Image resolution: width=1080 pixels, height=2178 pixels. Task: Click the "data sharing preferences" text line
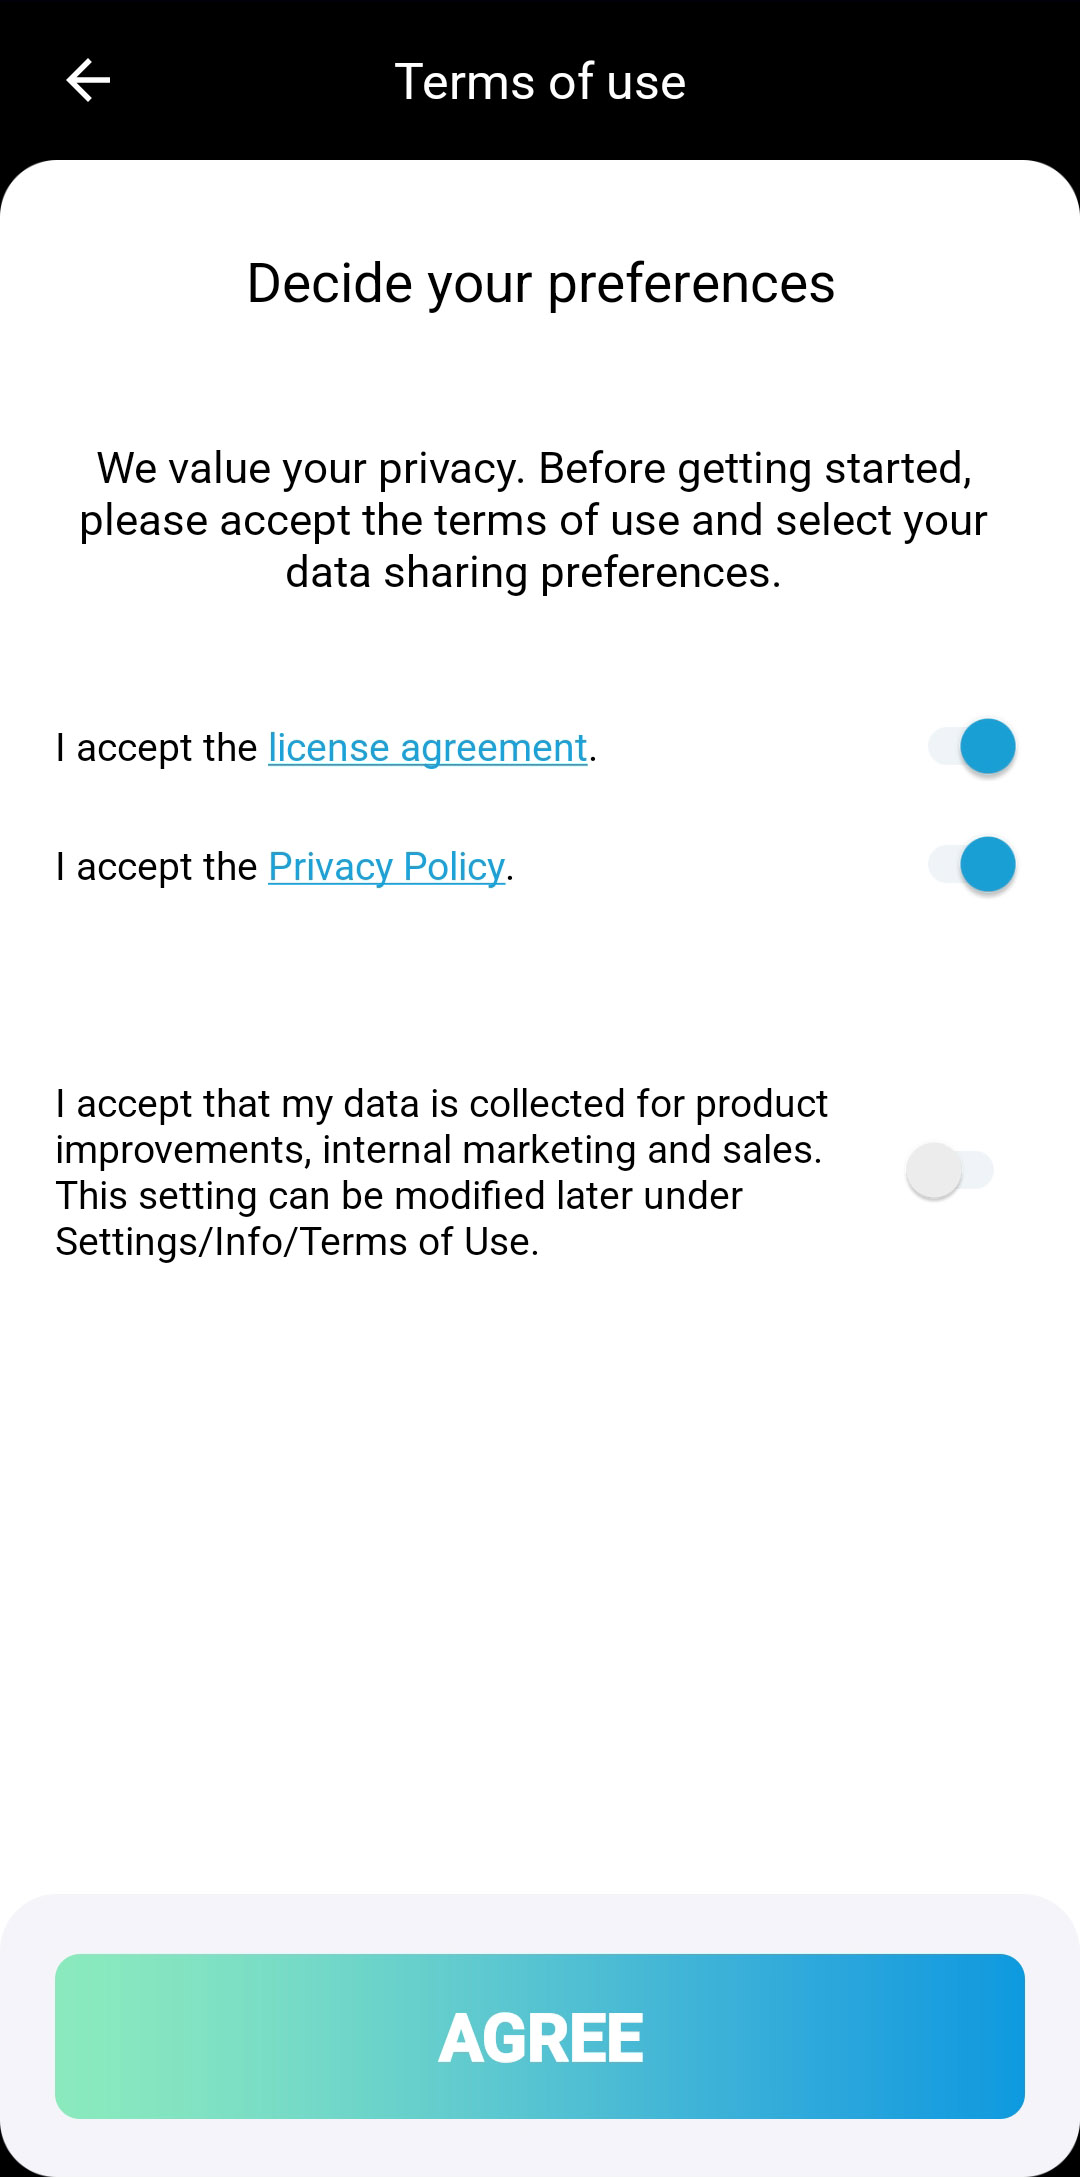533,573
